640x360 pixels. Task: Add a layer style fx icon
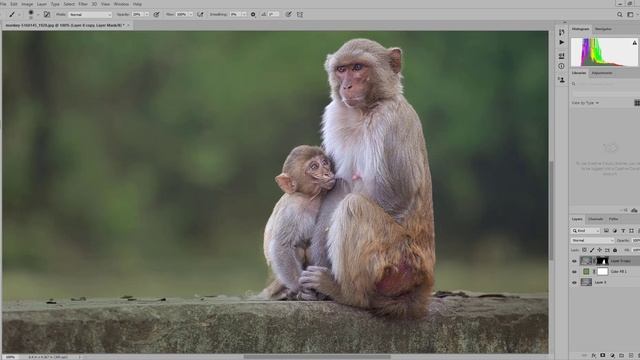pyautogui.click(x=594, y=356)
